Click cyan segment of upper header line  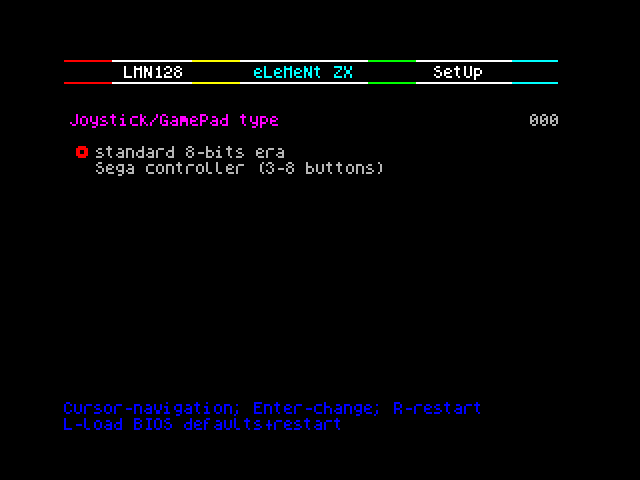click(535, 61)
